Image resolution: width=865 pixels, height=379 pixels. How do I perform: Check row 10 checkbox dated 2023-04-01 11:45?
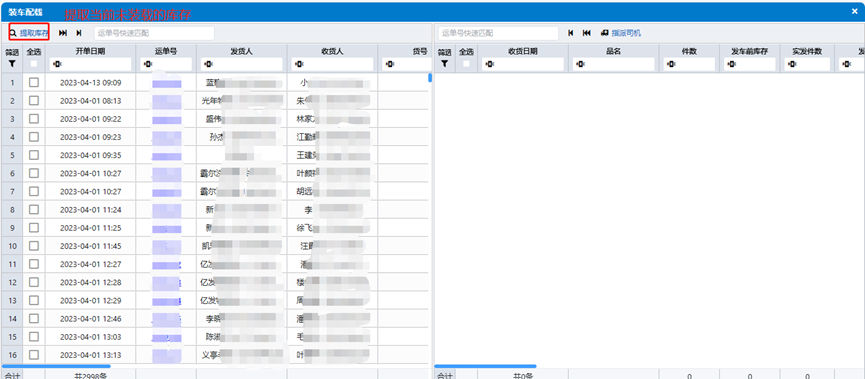click(x=34, y=245)
